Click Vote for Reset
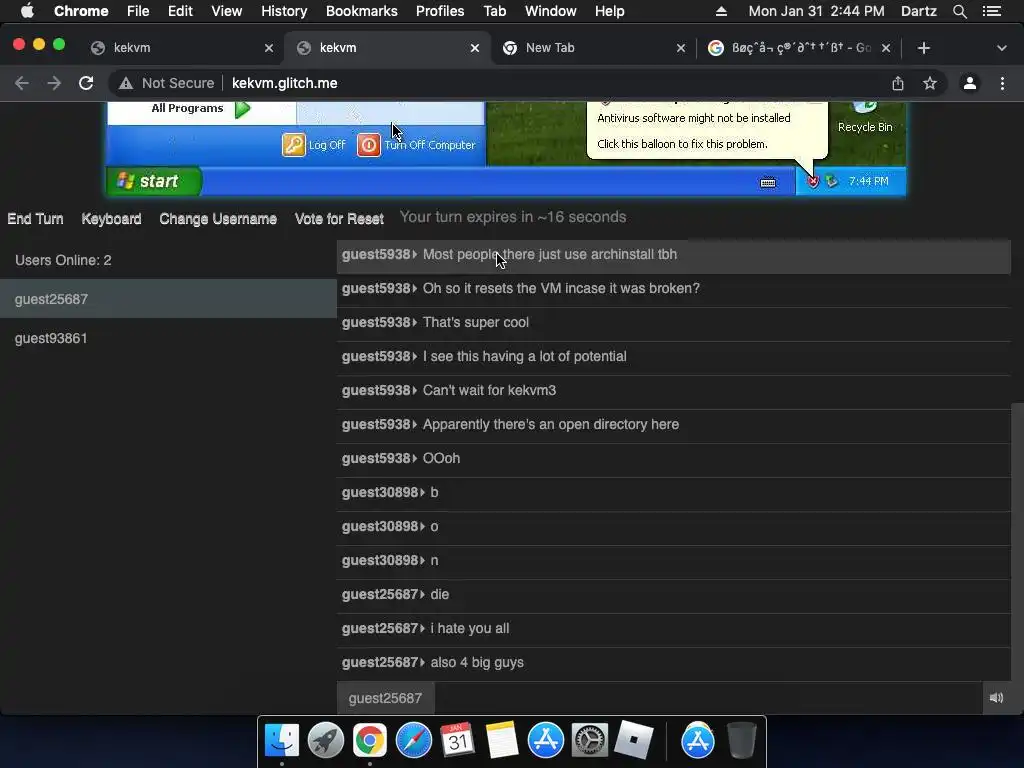This screenshot has height=768, width=1024. coord(339,219)
